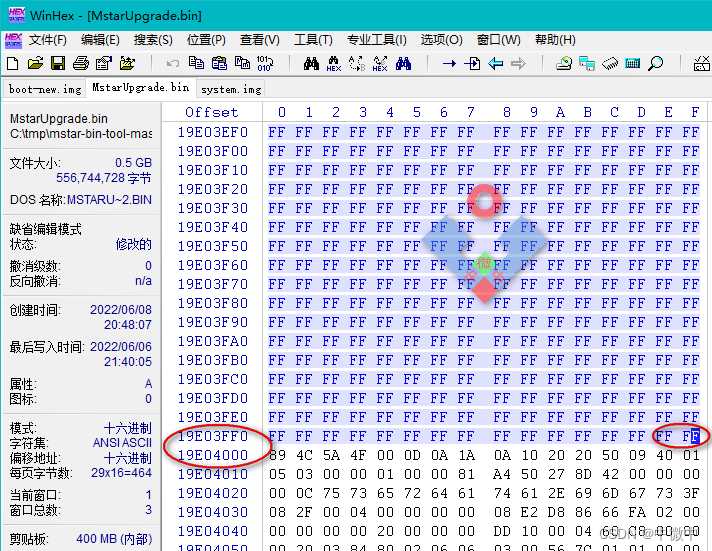The image size is (712, 551).
Task: Click the Go to page arrow icon
Action: [x=472, y=64]
